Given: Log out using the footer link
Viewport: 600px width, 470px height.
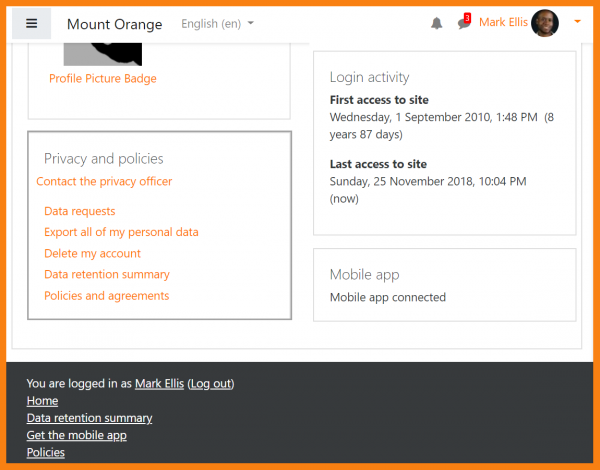Looking at the screenshot, I should coord(210,384).
